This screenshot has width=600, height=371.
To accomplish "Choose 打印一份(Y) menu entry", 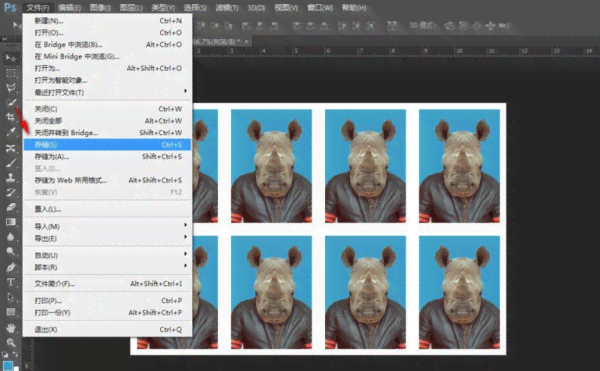I will point(108,312).
